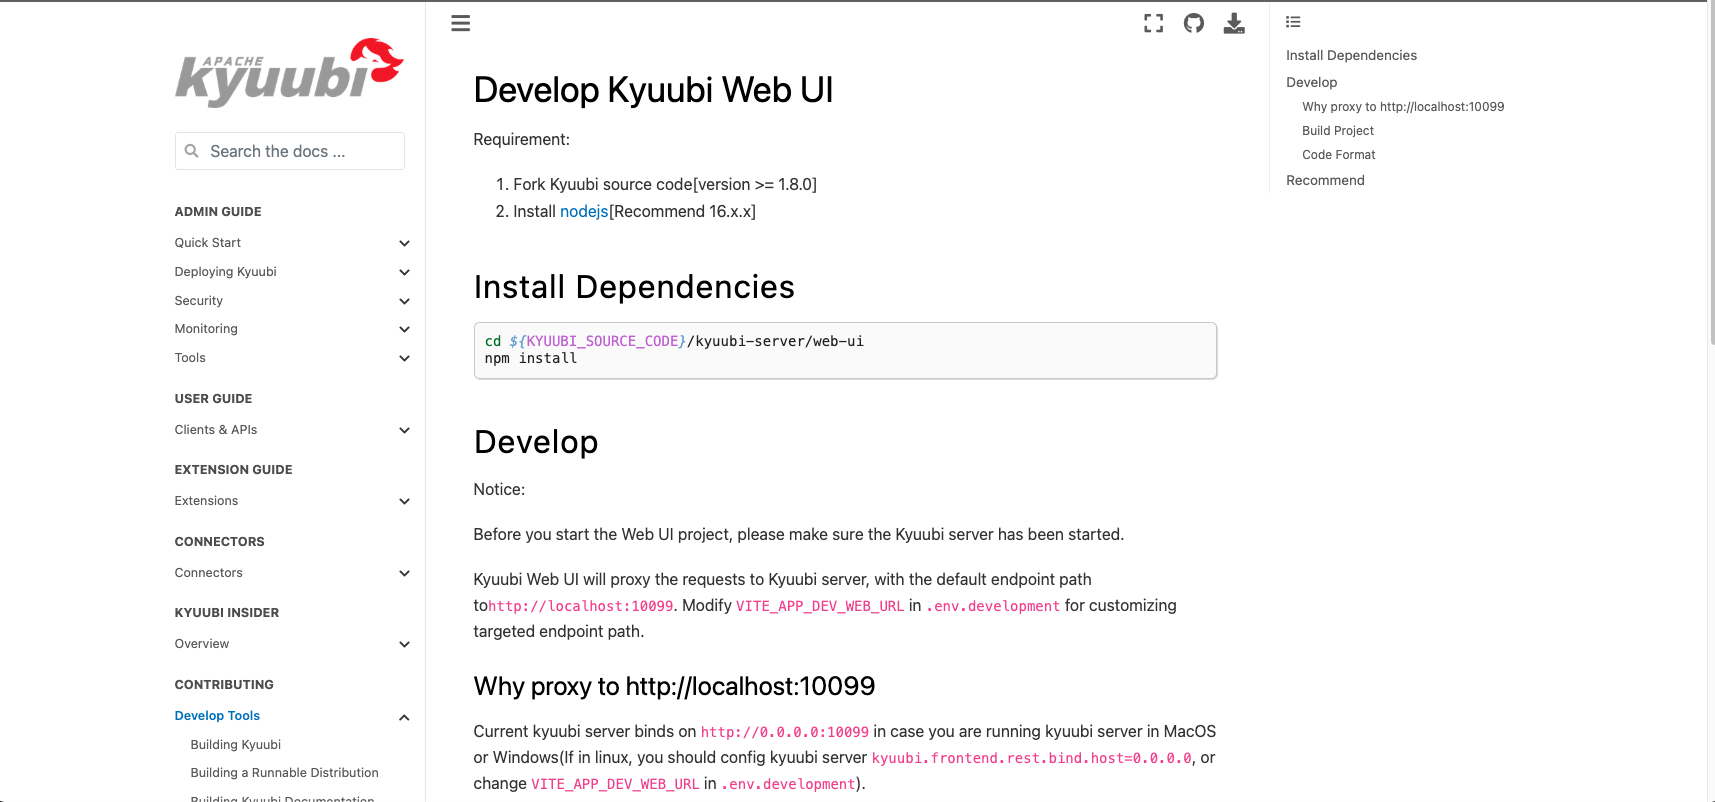
Task: Open Extensions sidebar item
Action: [x=207, y=501]
